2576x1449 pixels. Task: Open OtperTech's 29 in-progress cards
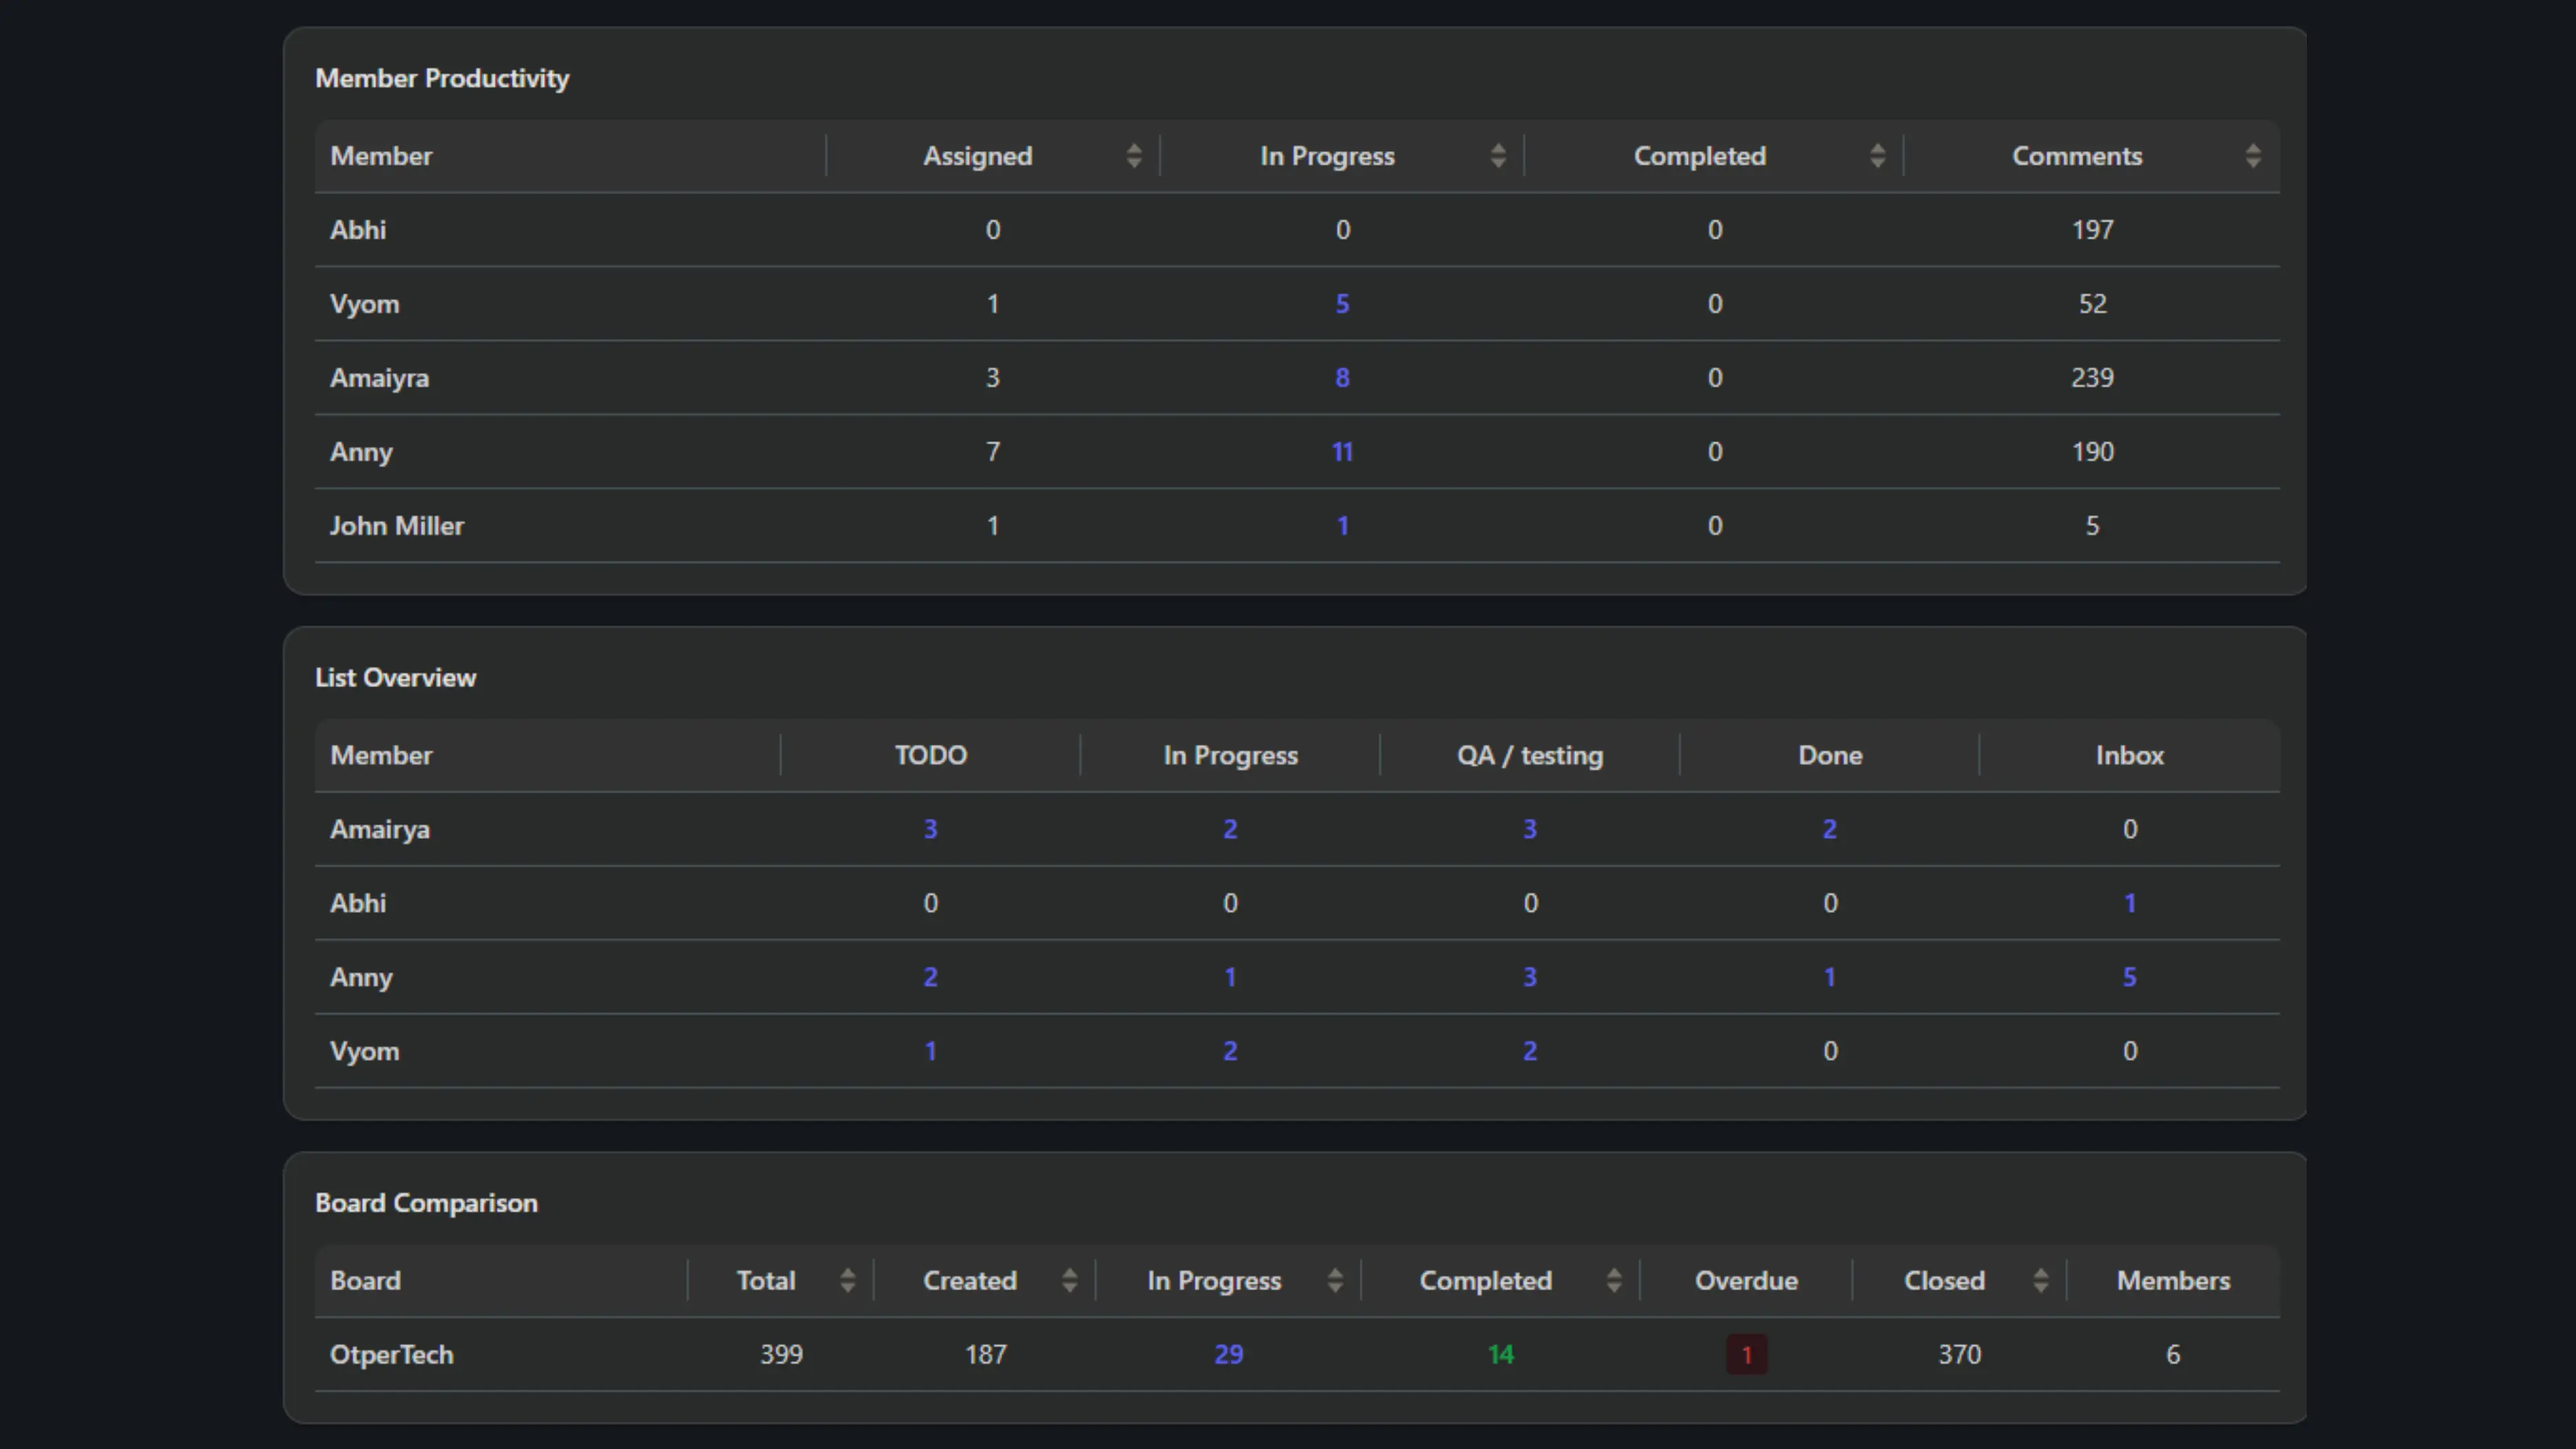1228,1355
